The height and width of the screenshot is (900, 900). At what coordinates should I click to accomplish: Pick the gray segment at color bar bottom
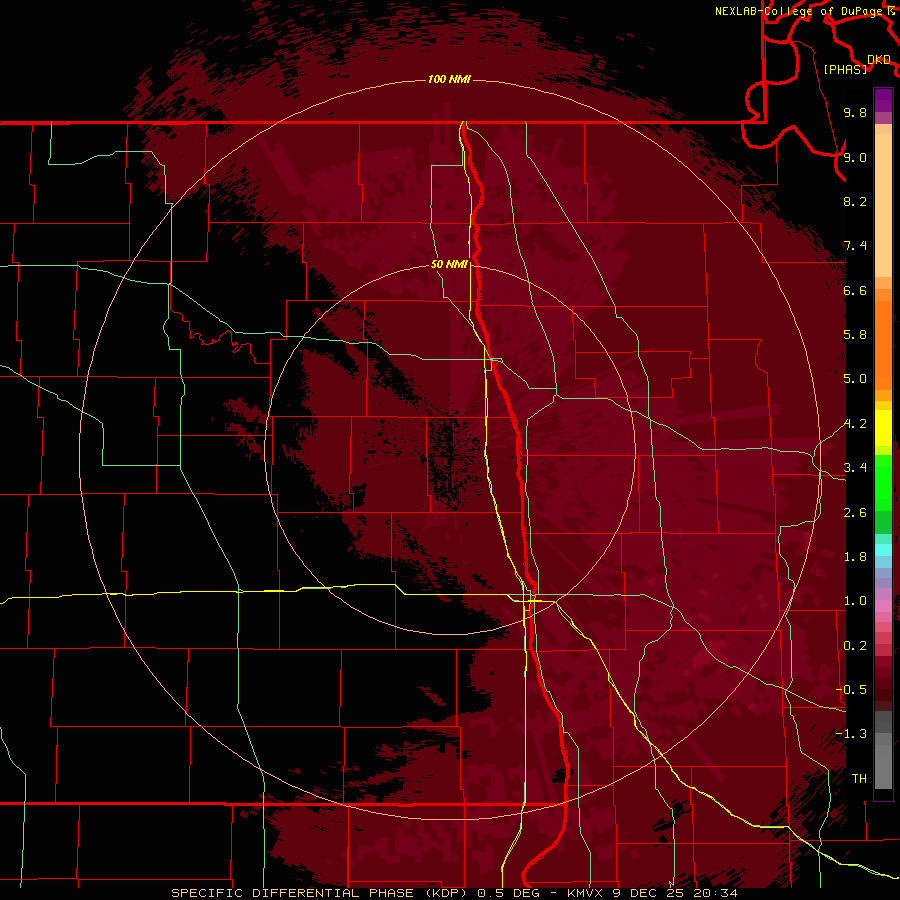(x=883, y=766)
